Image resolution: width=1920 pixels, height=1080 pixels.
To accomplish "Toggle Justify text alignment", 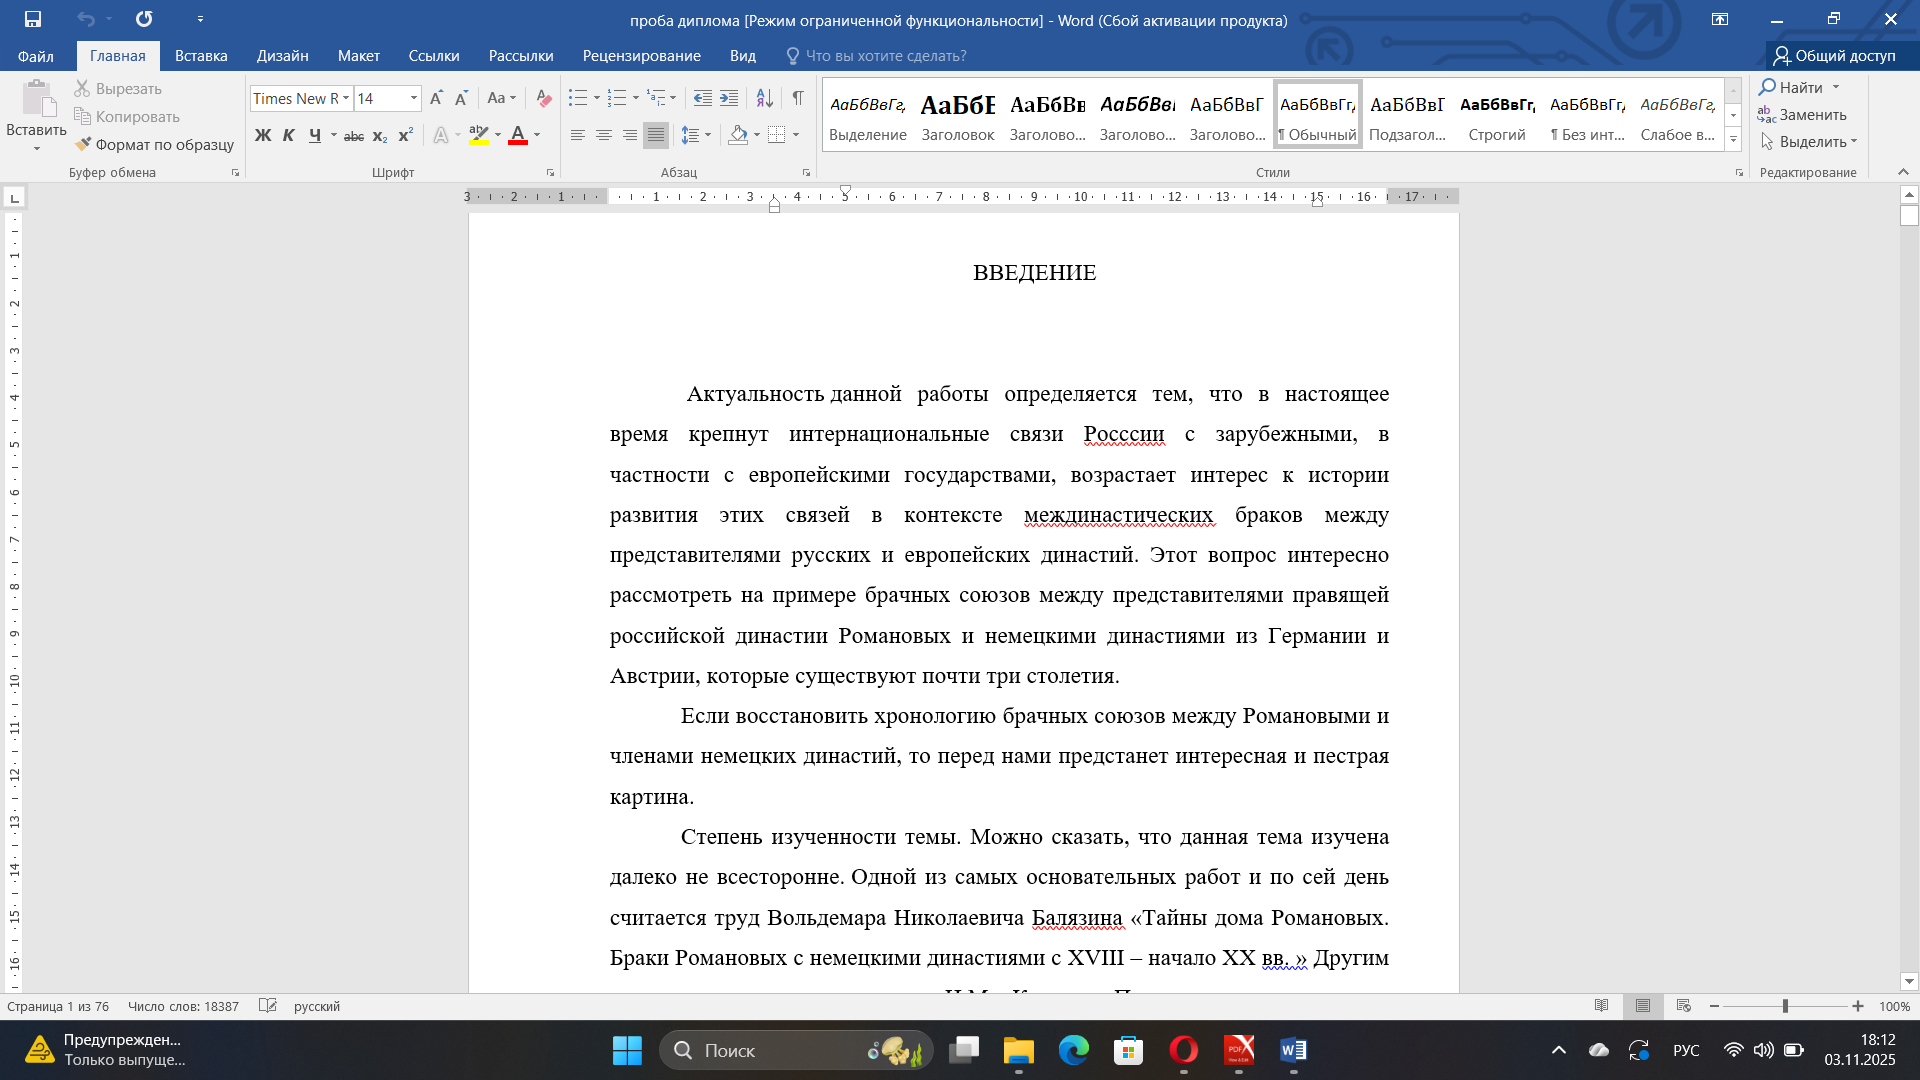I will click(x=656, y=135).
